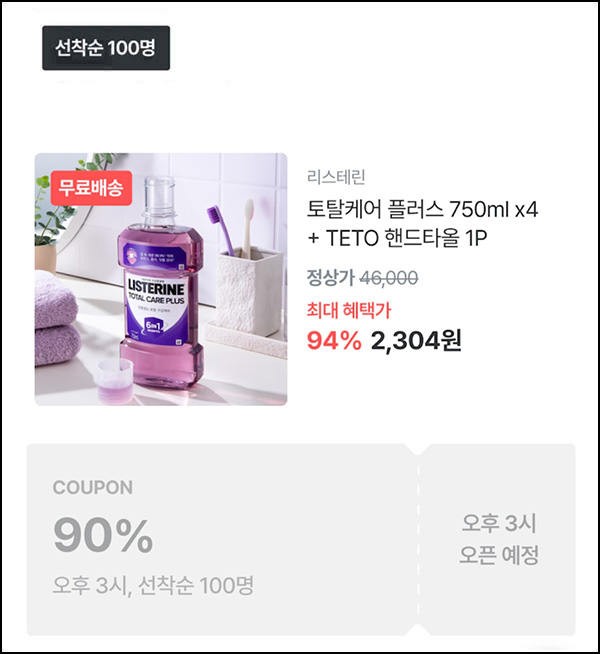Click the white toothbrush holder in the photo
The width and height of the screenshot is (600, 654).
pyautogui.click(x=250, y=289)
